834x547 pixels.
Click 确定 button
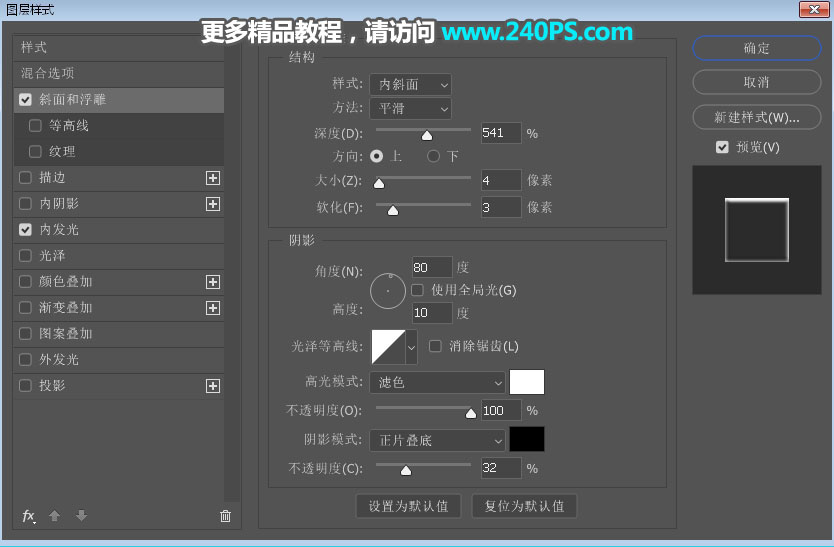pyautogui.click(x=757, y=48)
